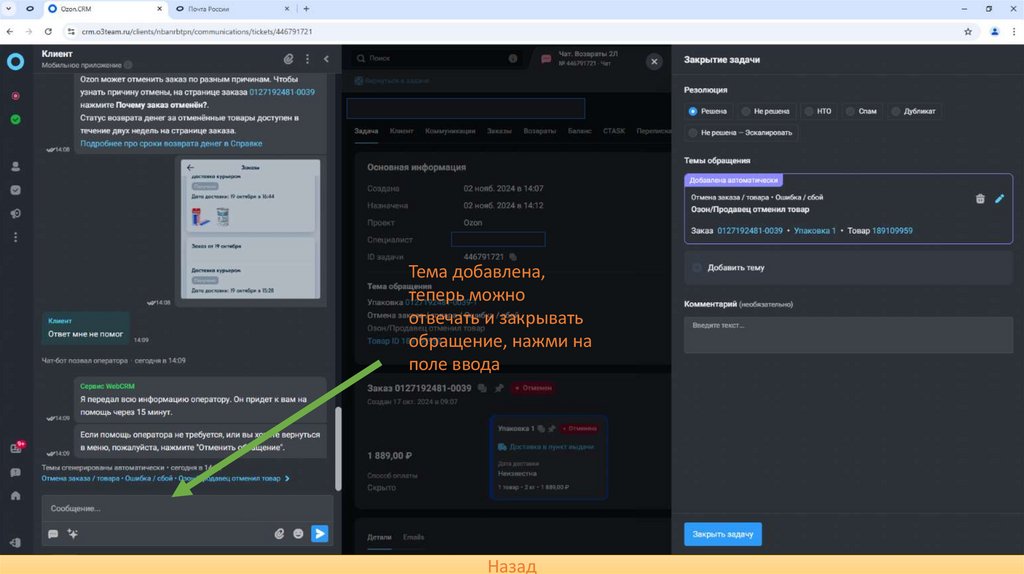Open the sidebar three-dot more menu

click(16, 237)
